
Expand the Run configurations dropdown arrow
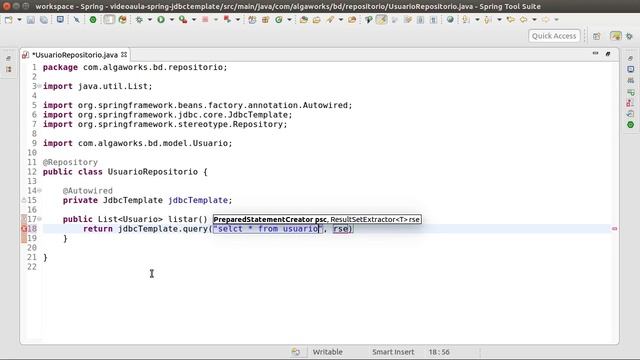coord(172,20)
